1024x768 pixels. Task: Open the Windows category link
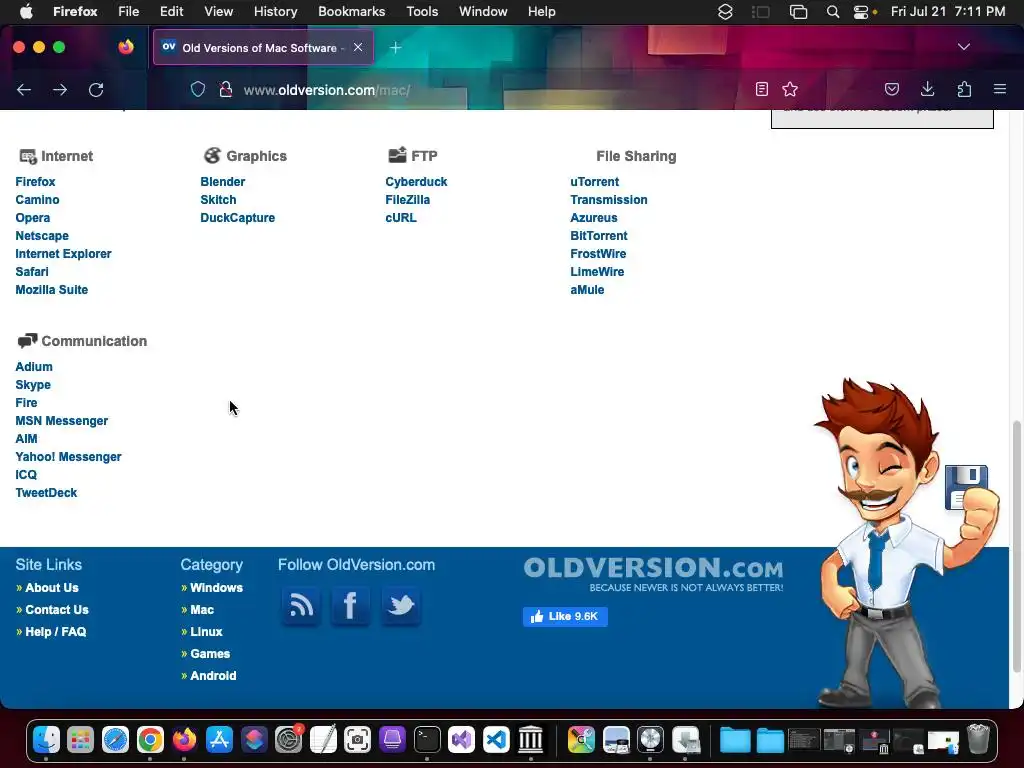point(216,588)
